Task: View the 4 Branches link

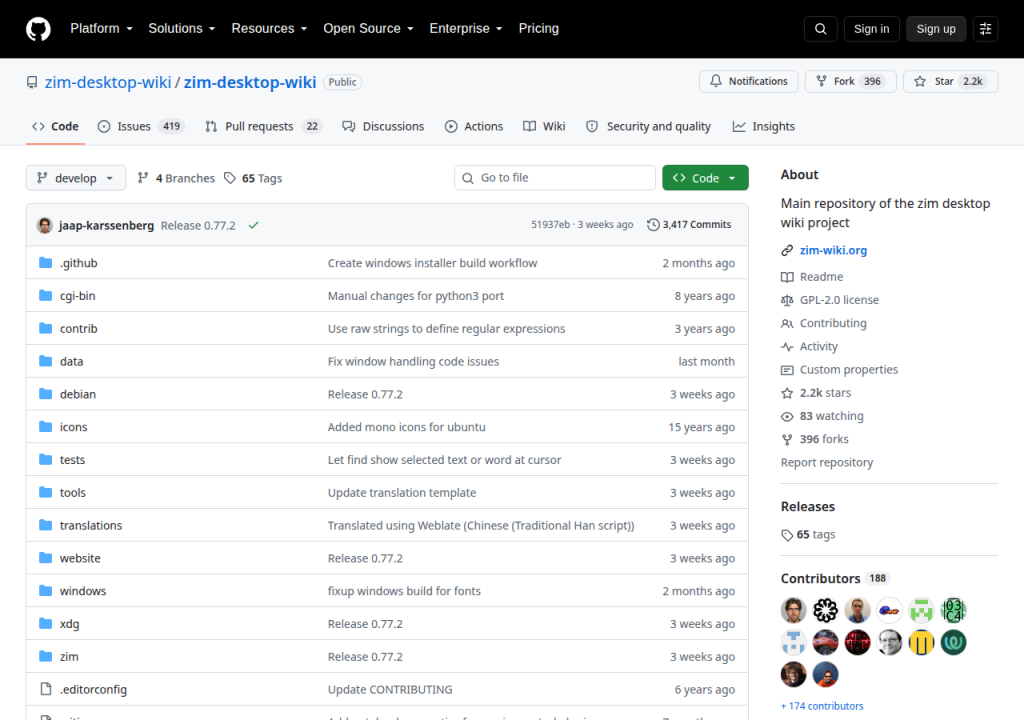Action: point(176,178)
